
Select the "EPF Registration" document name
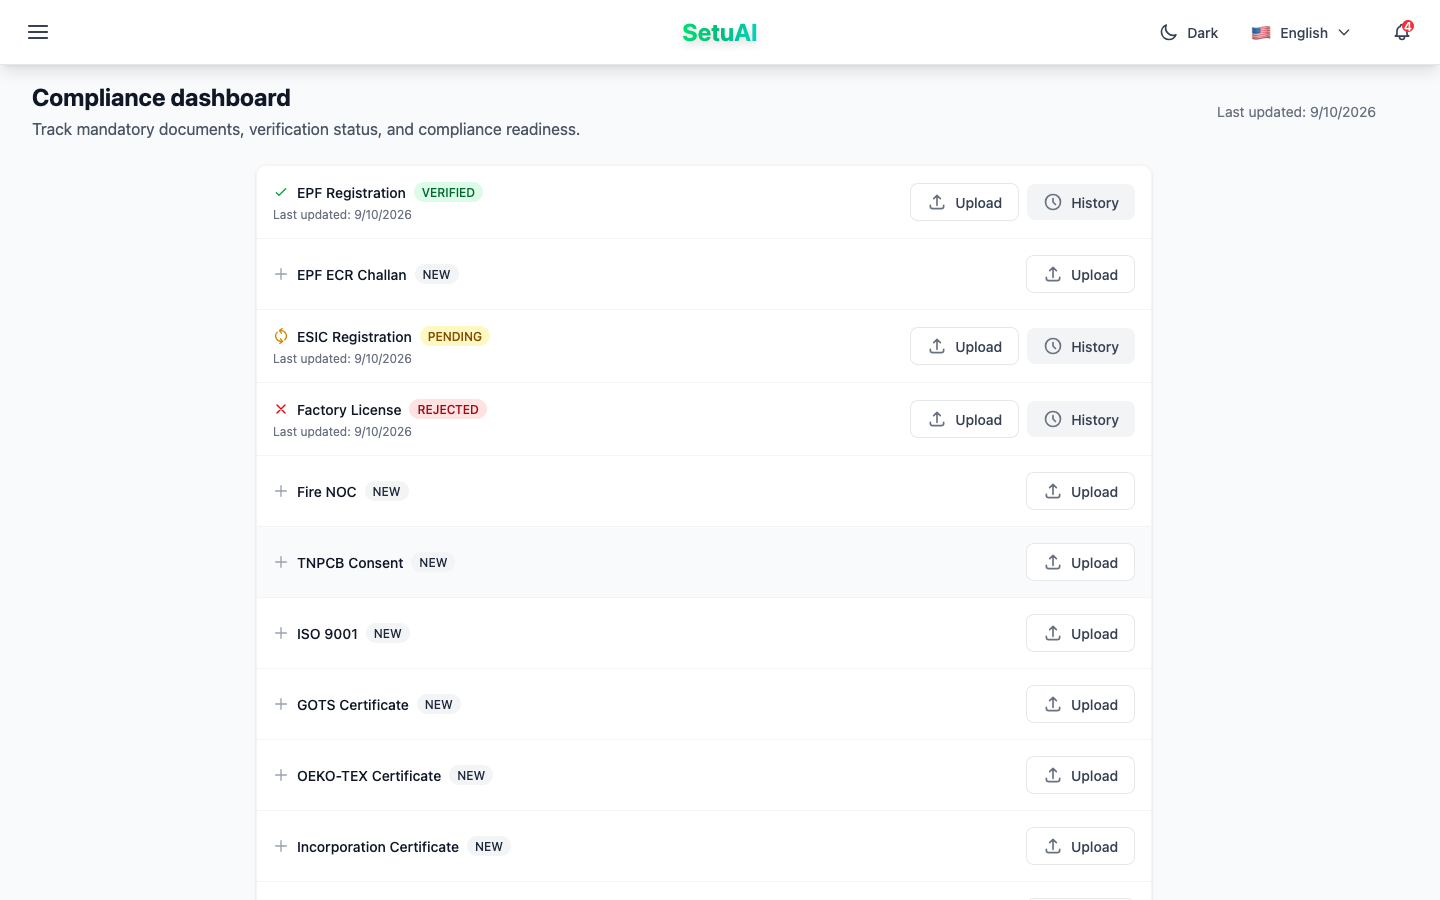351,193
